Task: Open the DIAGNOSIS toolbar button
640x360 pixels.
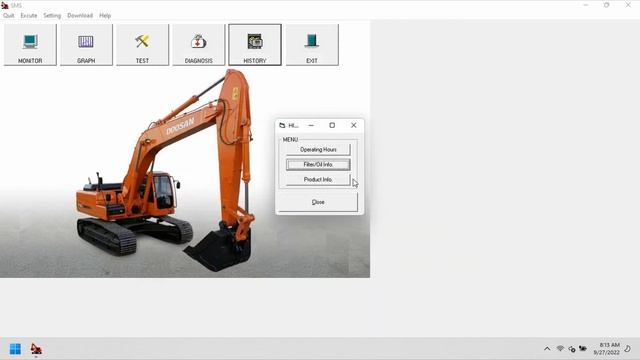Action: click(x=198, y=45)
